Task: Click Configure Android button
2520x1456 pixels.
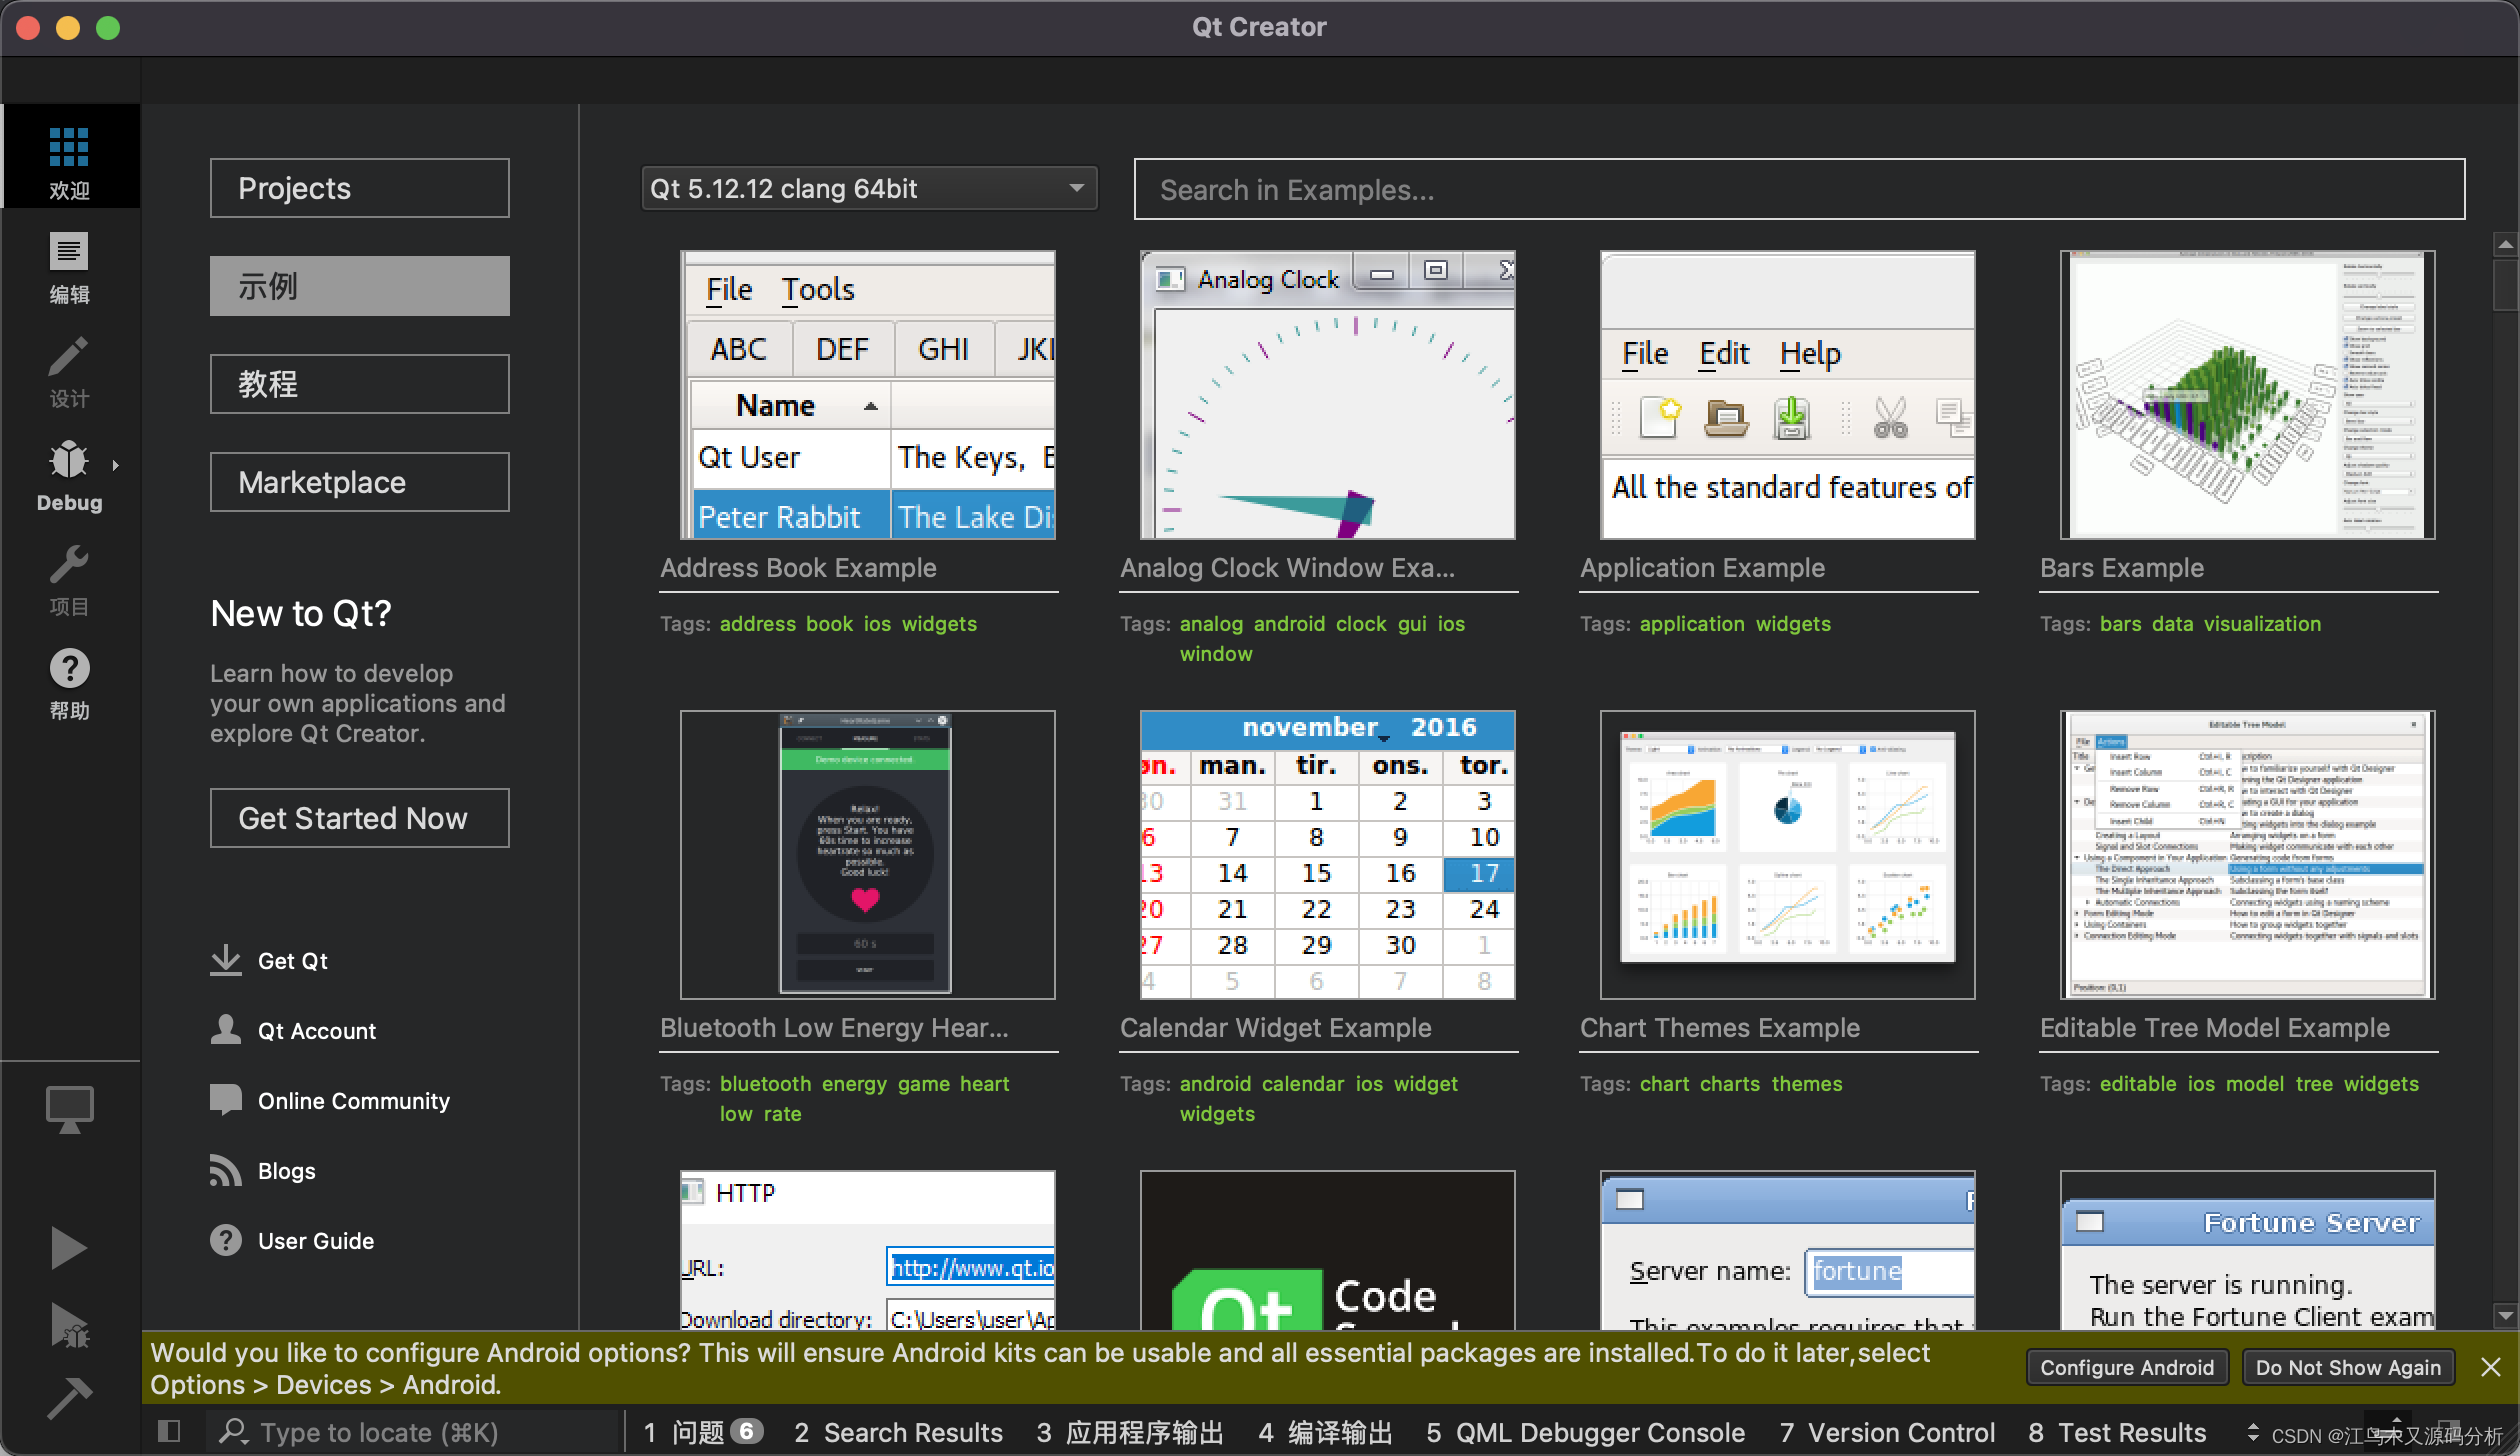Action: click(2127, 1367)
